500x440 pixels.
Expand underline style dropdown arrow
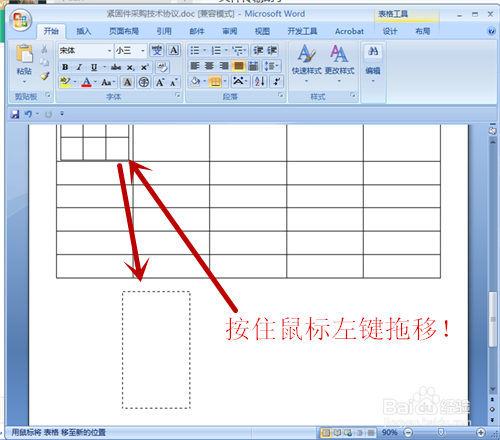[104, 67]
